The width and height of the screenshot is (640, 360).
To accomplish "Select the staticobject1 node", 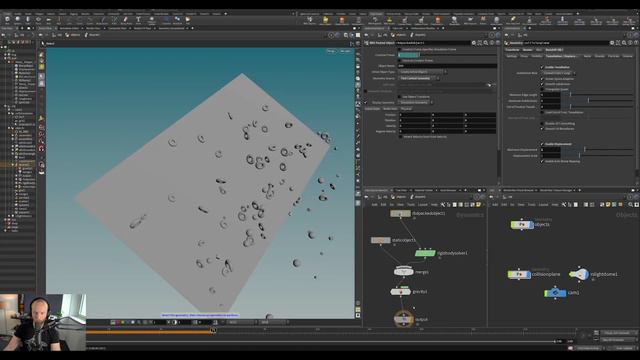I will click(x=380, y=240).
